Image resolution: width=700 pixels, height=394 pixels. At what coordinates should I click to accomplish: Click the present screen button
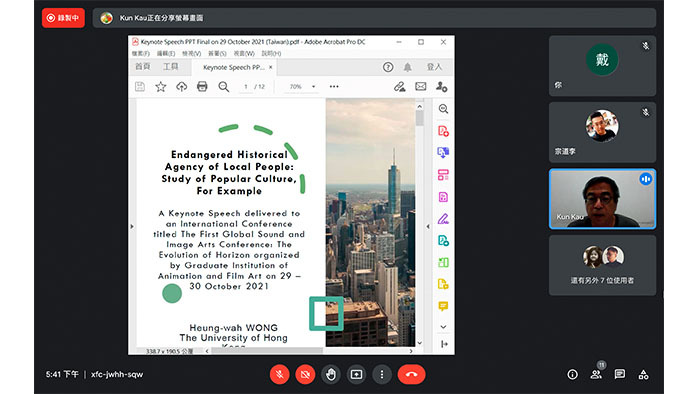point(356,374)
